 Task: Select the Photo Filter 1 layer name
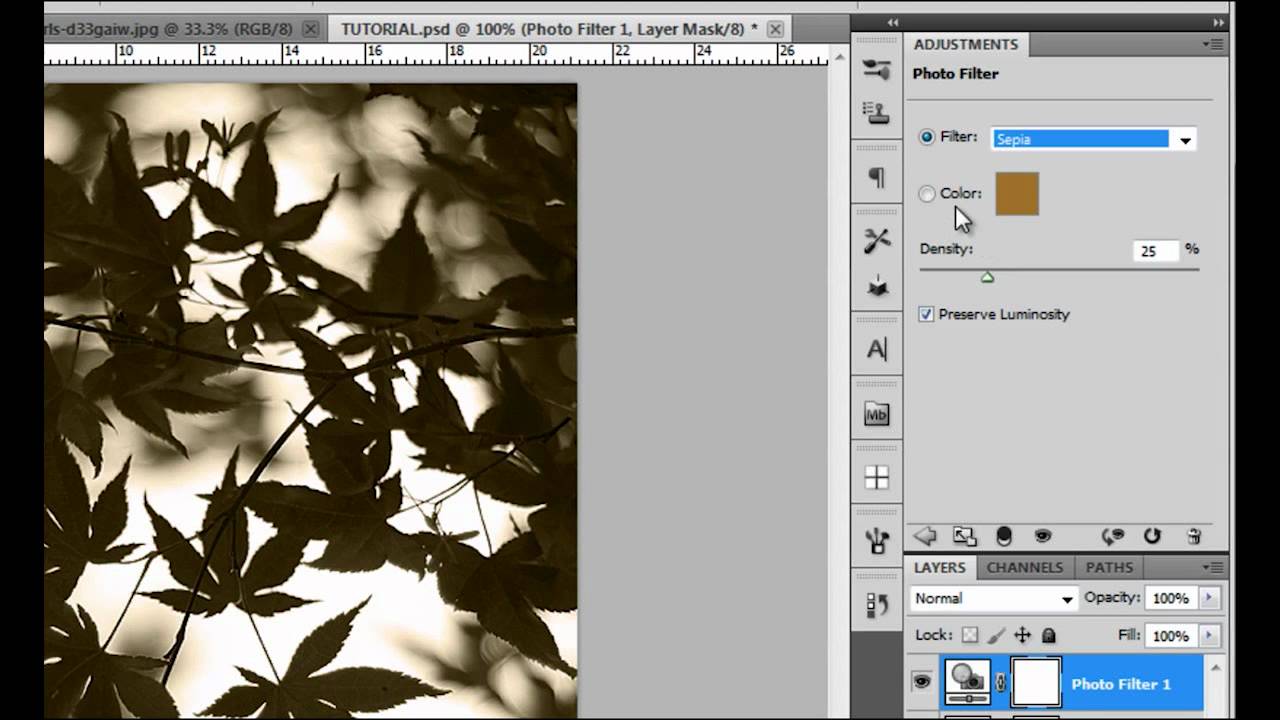point(1121,684)
